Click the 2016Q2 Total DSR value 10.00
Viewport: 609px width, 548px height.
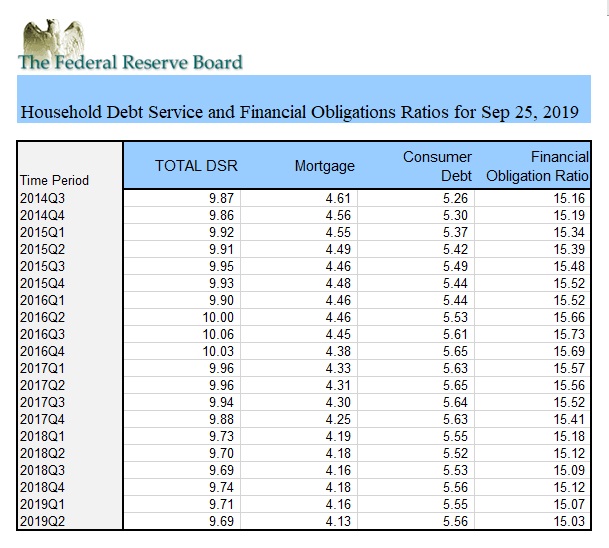coord(219,317)
